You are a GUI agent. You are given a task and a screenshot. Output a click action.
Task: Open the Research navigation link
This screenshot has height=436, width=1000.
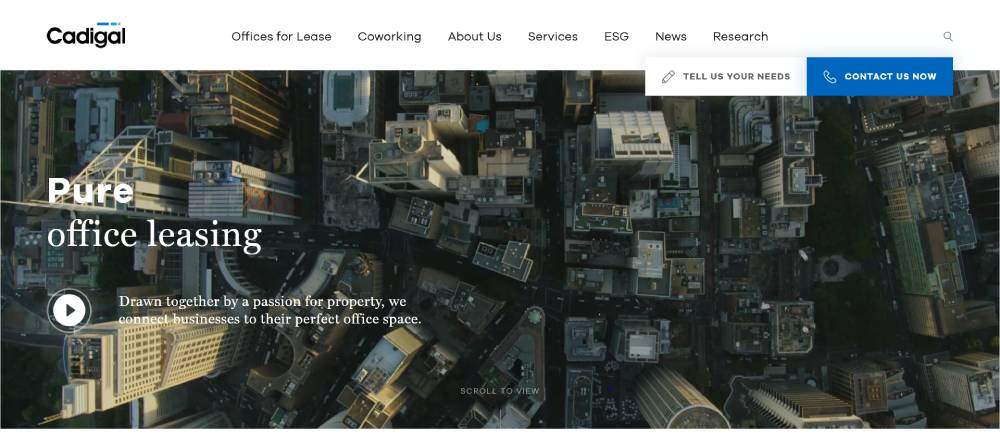click(x=740, y=37)
